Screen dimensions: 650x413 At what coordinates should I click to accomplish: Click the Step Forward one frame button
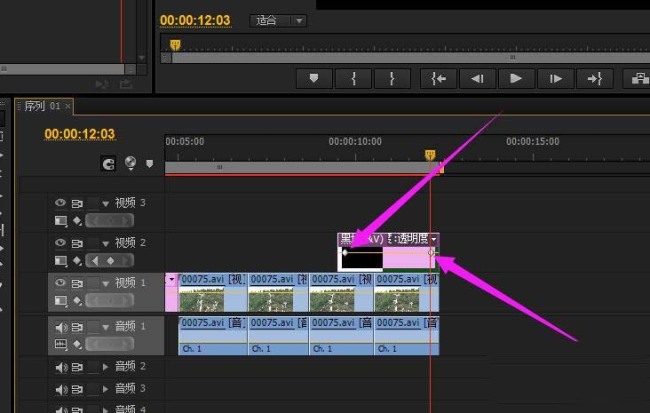(555, 78)
